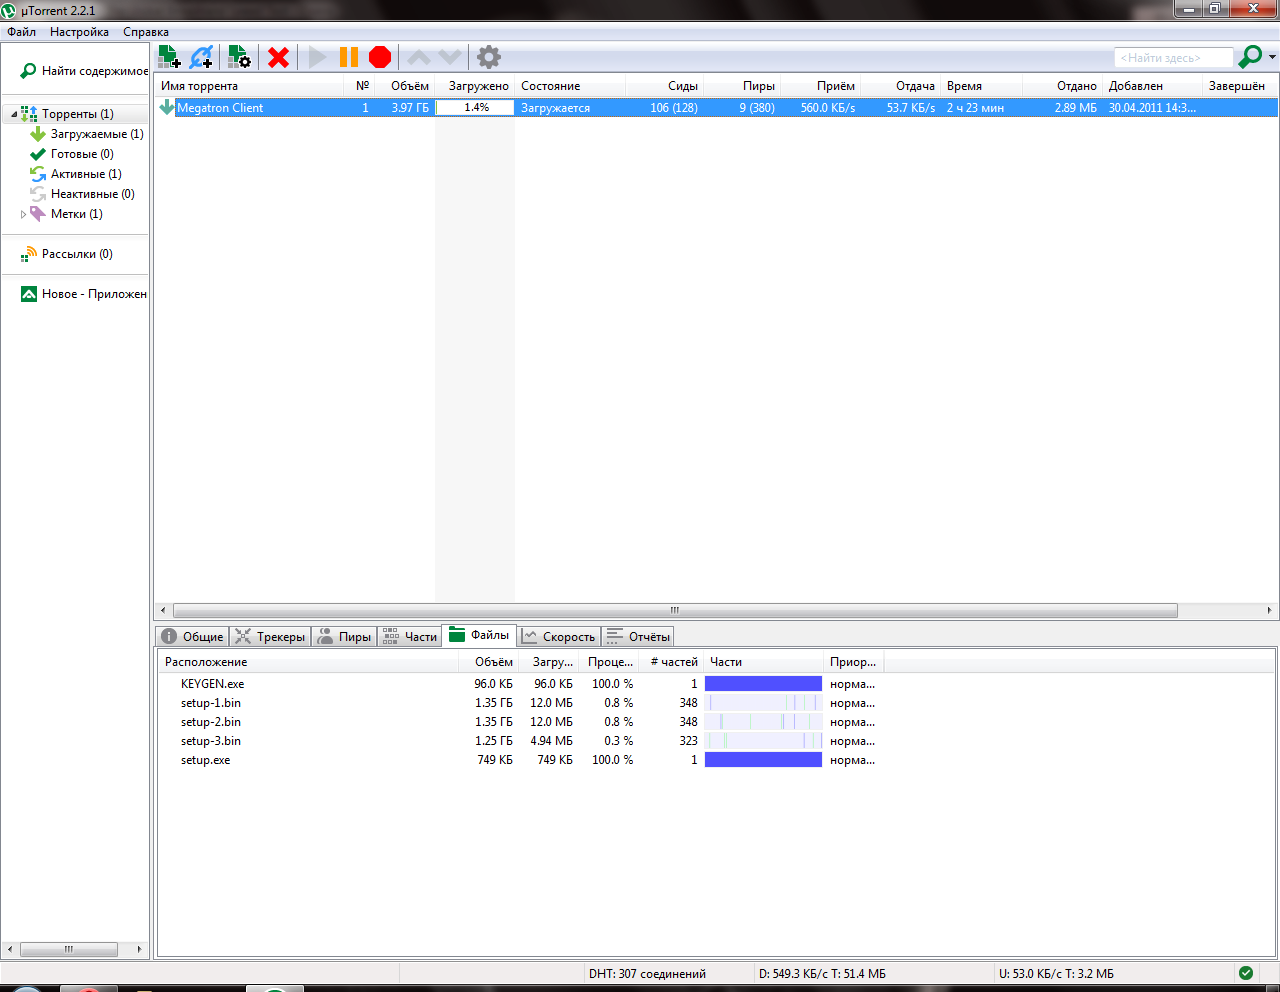
Task: Click the upload speed status U: 53.0 КБ/с
Action: click(1056, 973)
